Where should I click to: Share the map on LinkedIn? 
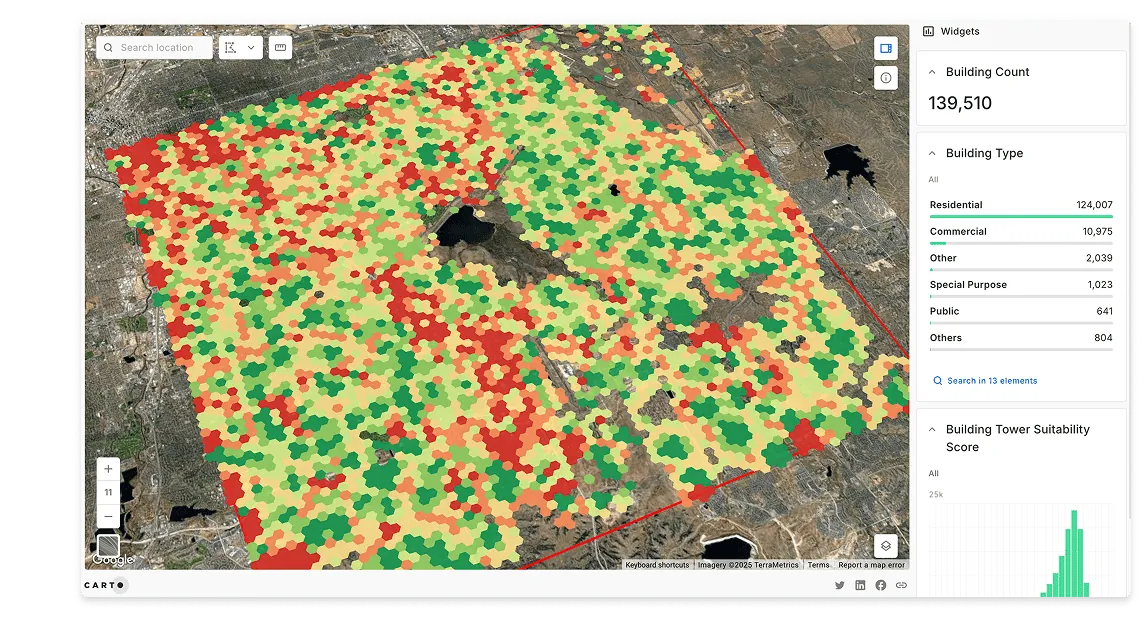(x=860, y=585)
